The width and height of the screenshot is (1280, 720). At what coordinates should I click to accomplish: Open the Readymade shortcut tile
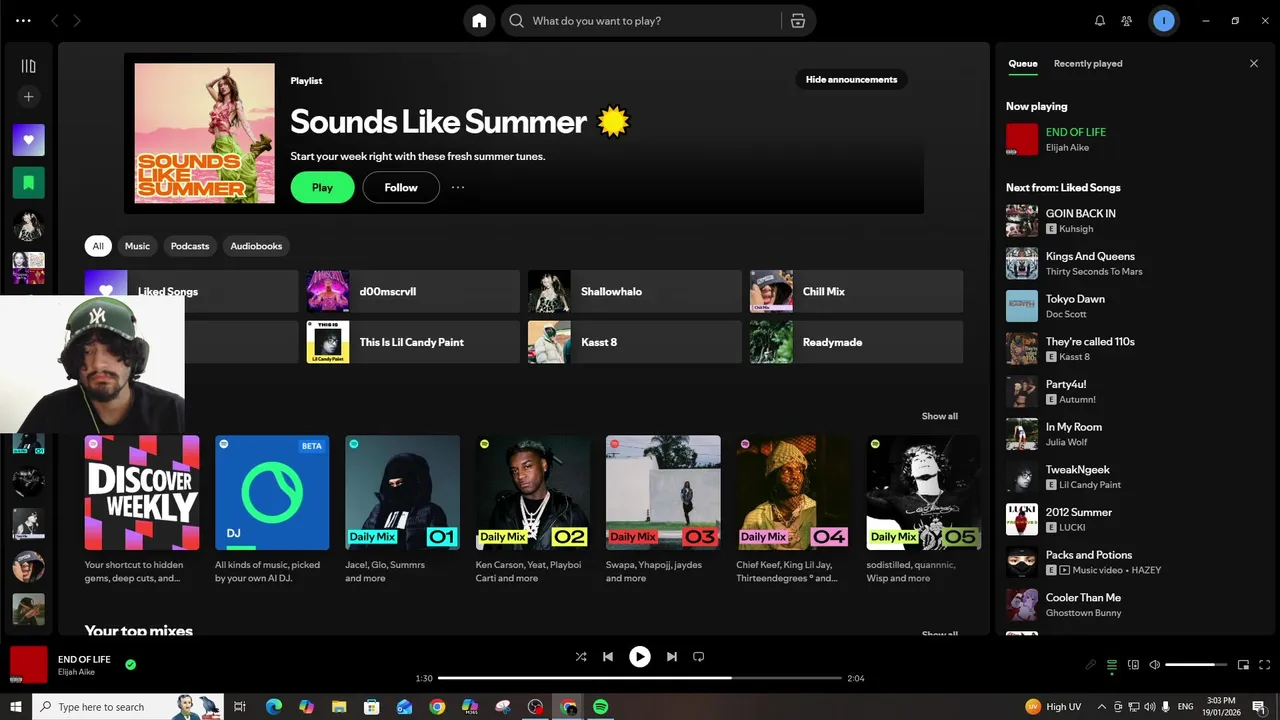tap(857, 342)
